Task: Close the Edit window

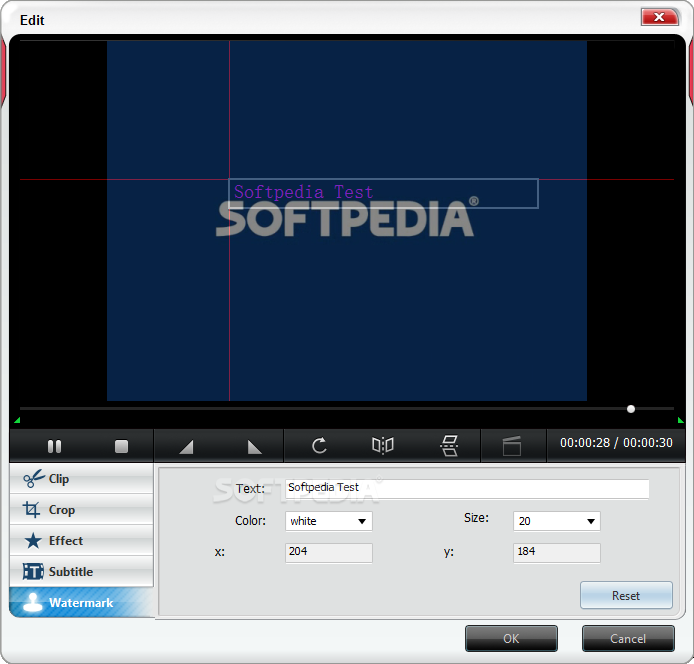Action: click(659, 17)
